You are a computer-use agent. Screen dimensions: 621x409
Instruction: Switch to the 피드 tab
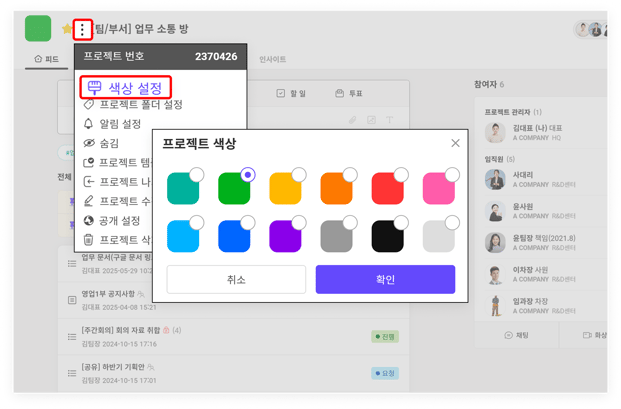[x=47, y=60]
